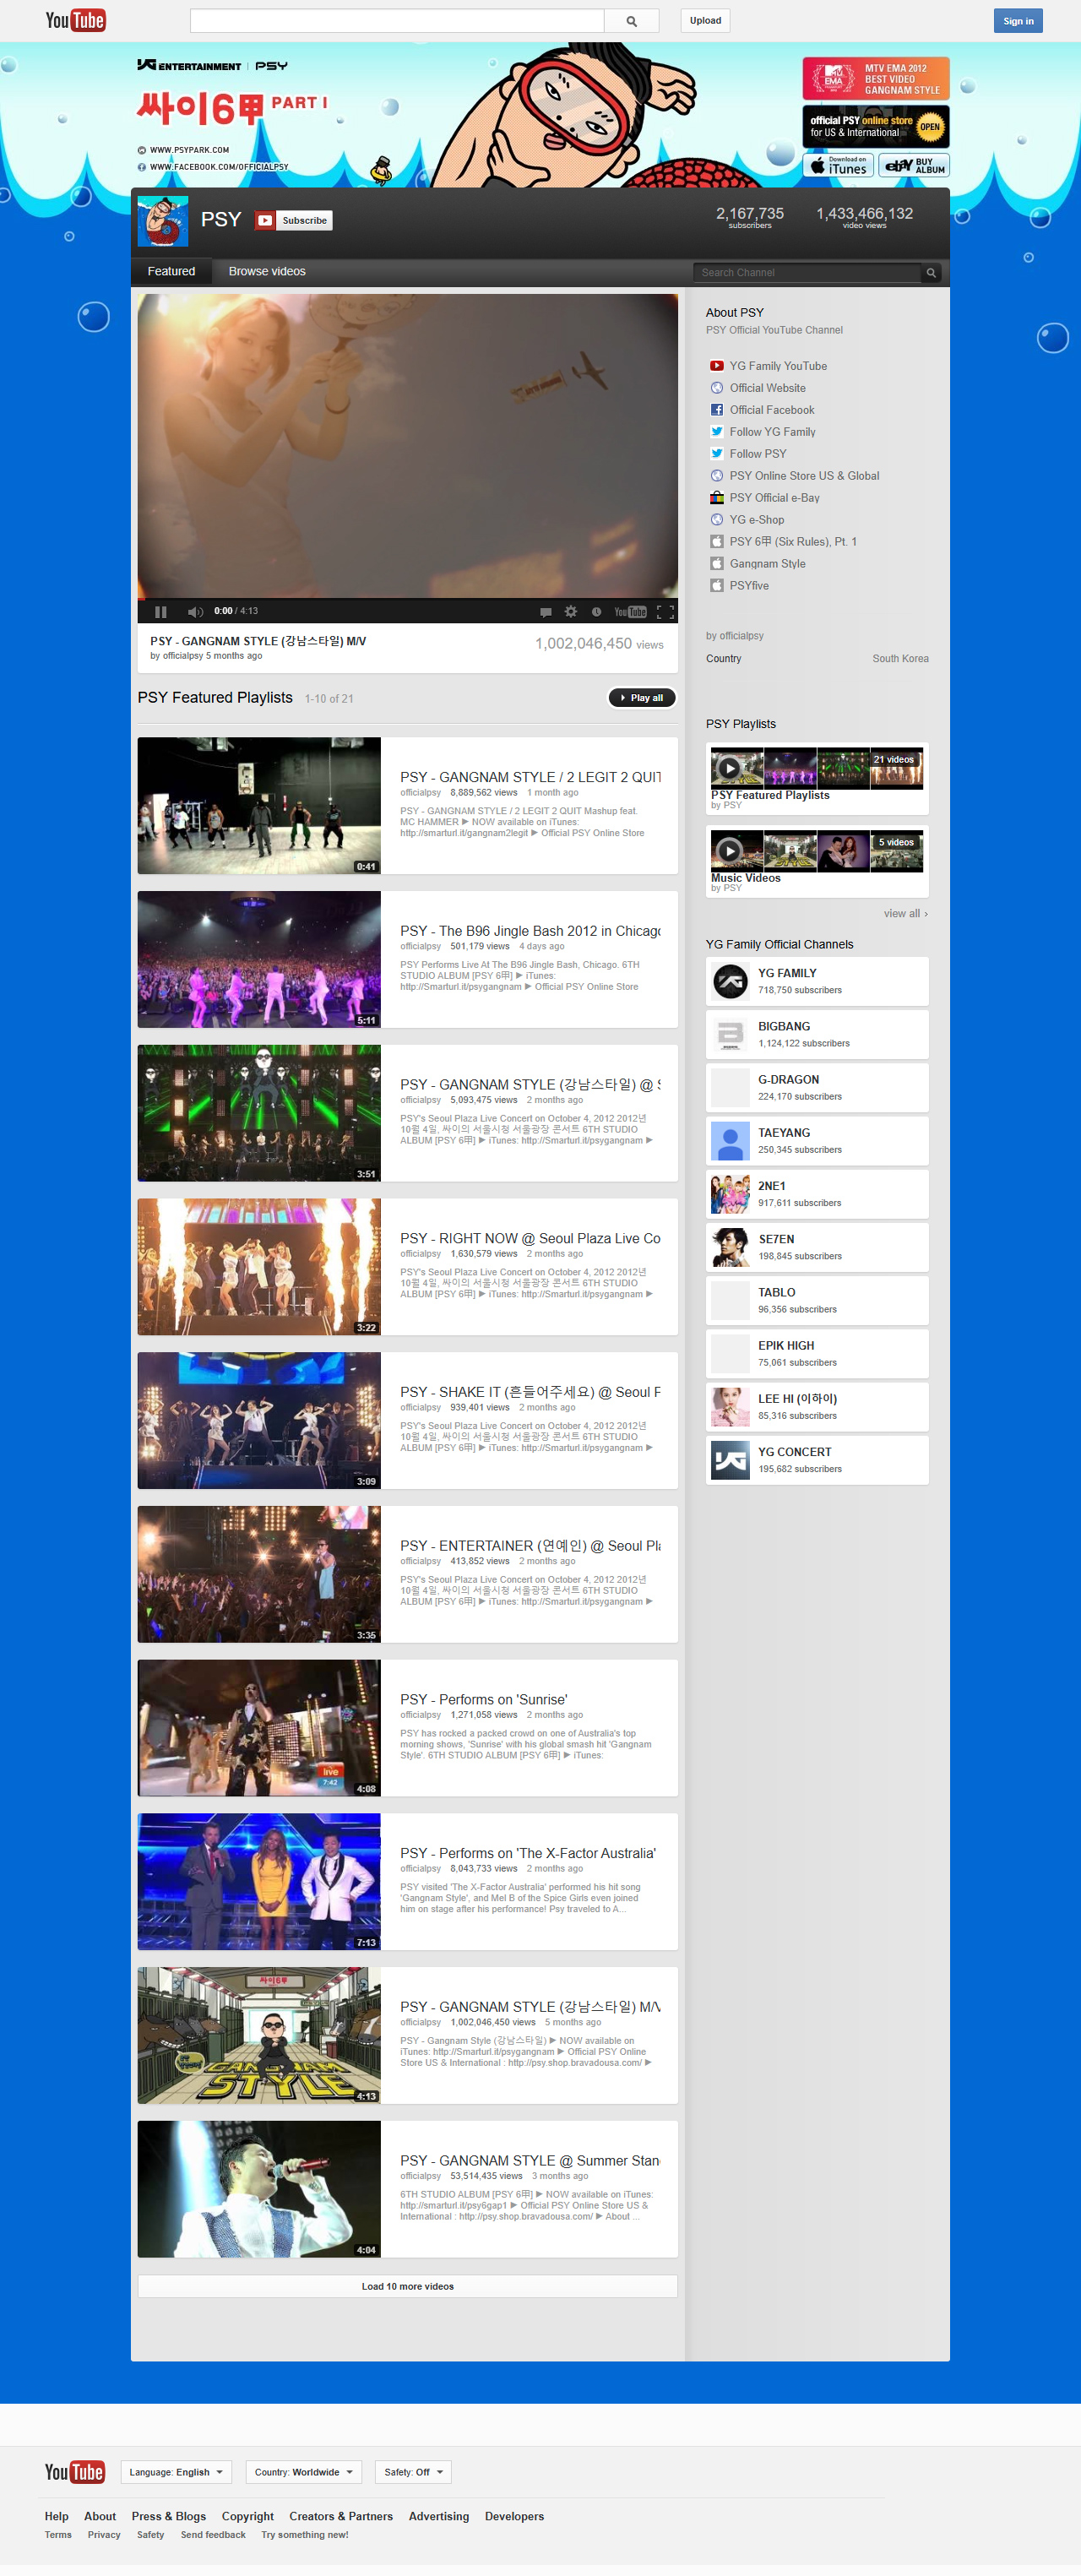Open the Safety: Off dropdown
The image size is (1081, 2576).
(x=413, y=2472)
